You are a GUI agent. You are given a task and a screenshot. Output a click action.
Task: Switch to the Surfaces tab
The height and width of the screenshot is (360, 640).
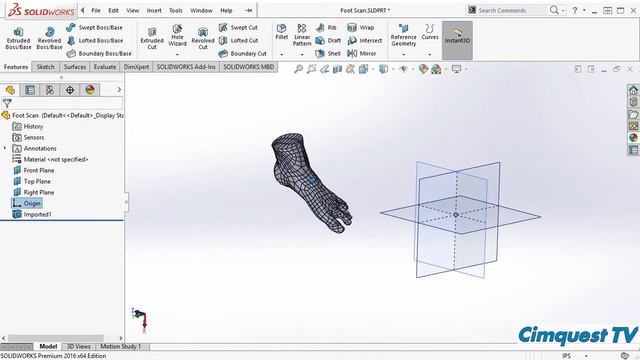click(x=75, y=67)
